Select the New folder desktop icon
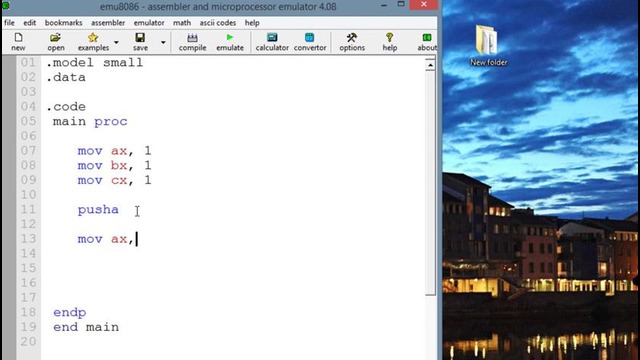The width and height of the screenshot is (640, 360). pyautogui.click(x=489, y=46)
